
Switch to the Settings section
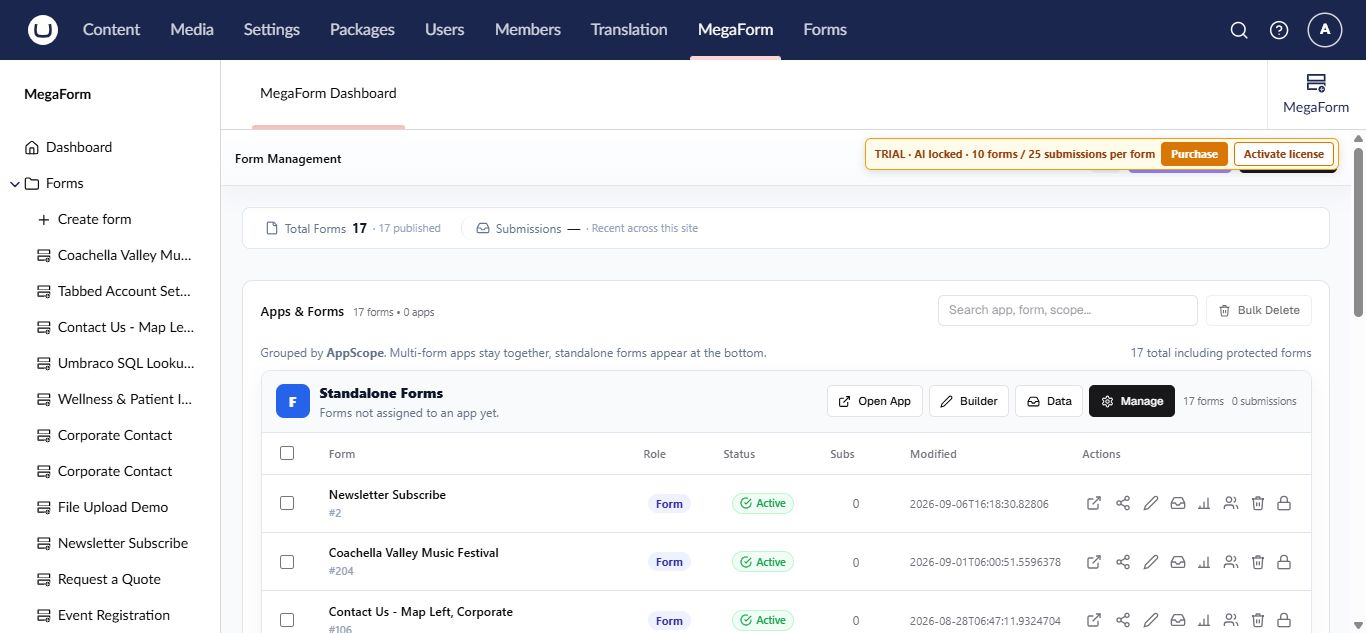[x=272, y=30]
